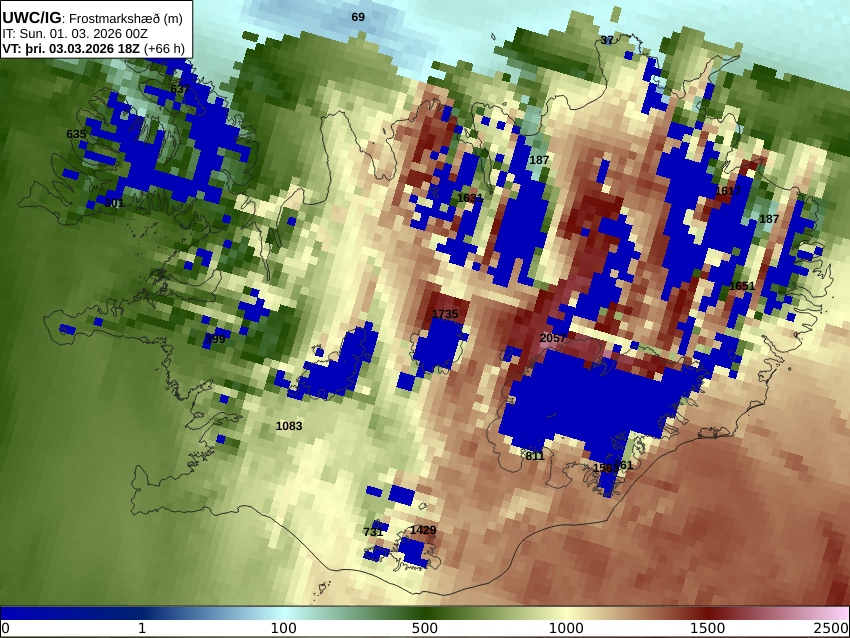Click the 1651 value label on the map
The width and height of the screenshot is (850, 638).
point(742,286)
